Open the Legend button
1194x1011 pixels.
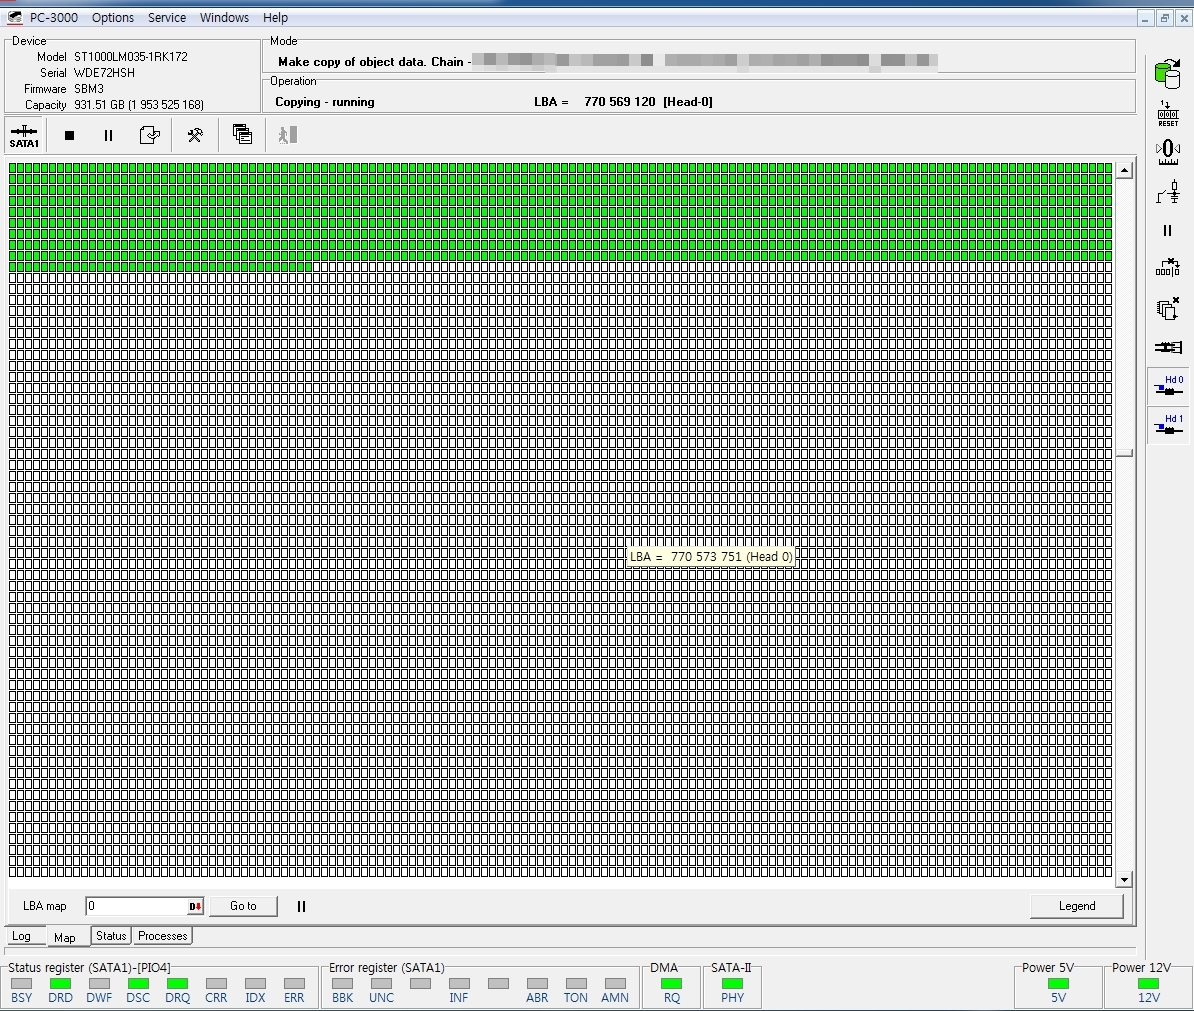click(1077, 906)
